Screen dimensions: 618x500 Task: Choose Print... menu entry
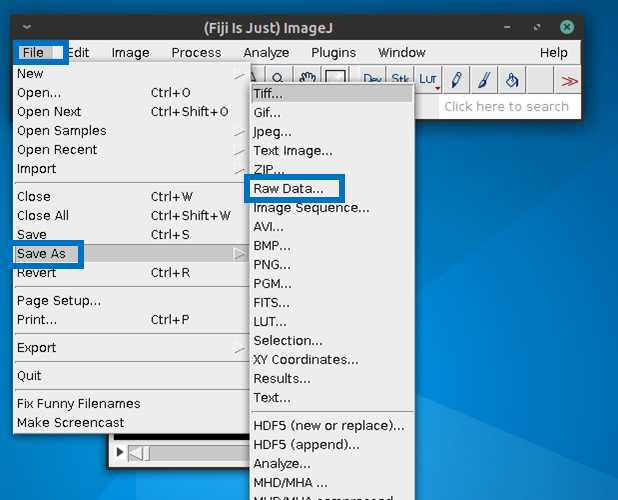coord(131,319)
